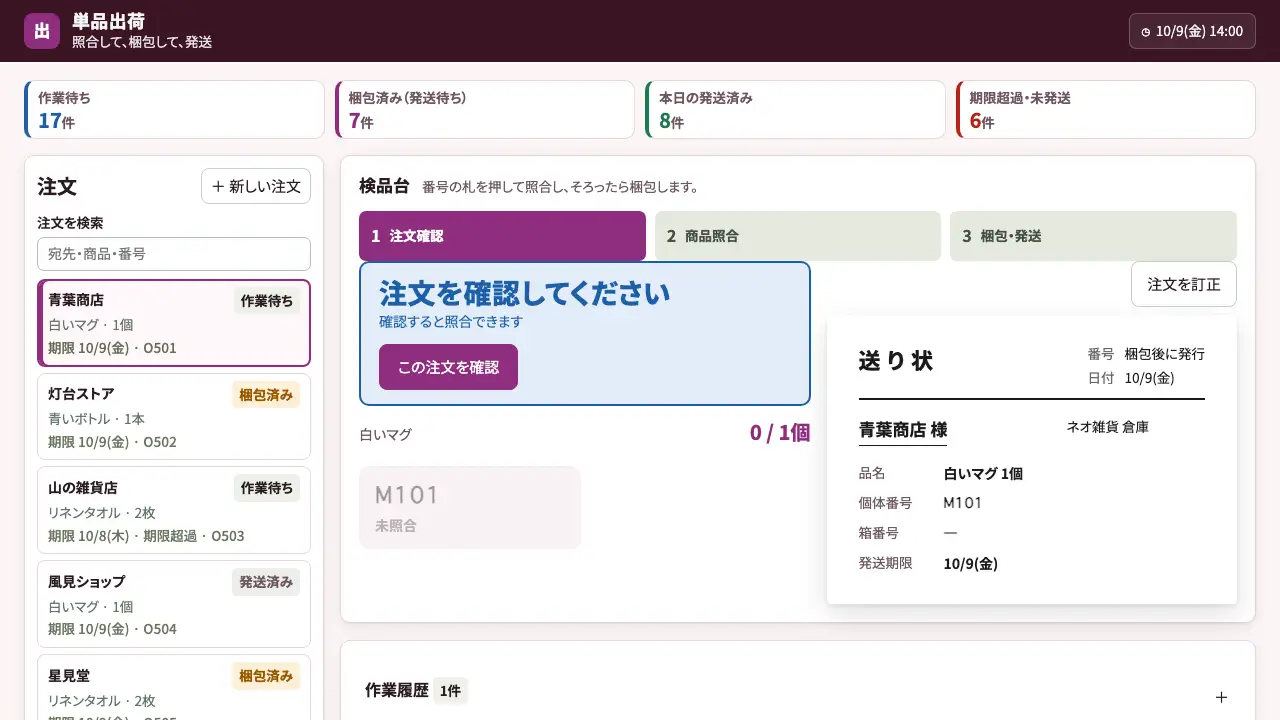Click the 送り状 slip heading

click(x=895, y=361)
